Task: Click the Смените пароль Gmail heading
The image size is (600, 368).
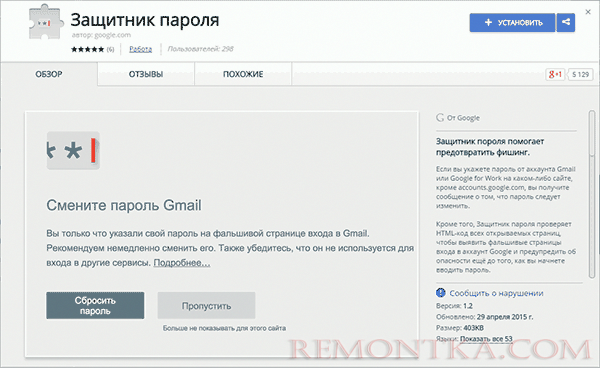Action: (124, 205)
